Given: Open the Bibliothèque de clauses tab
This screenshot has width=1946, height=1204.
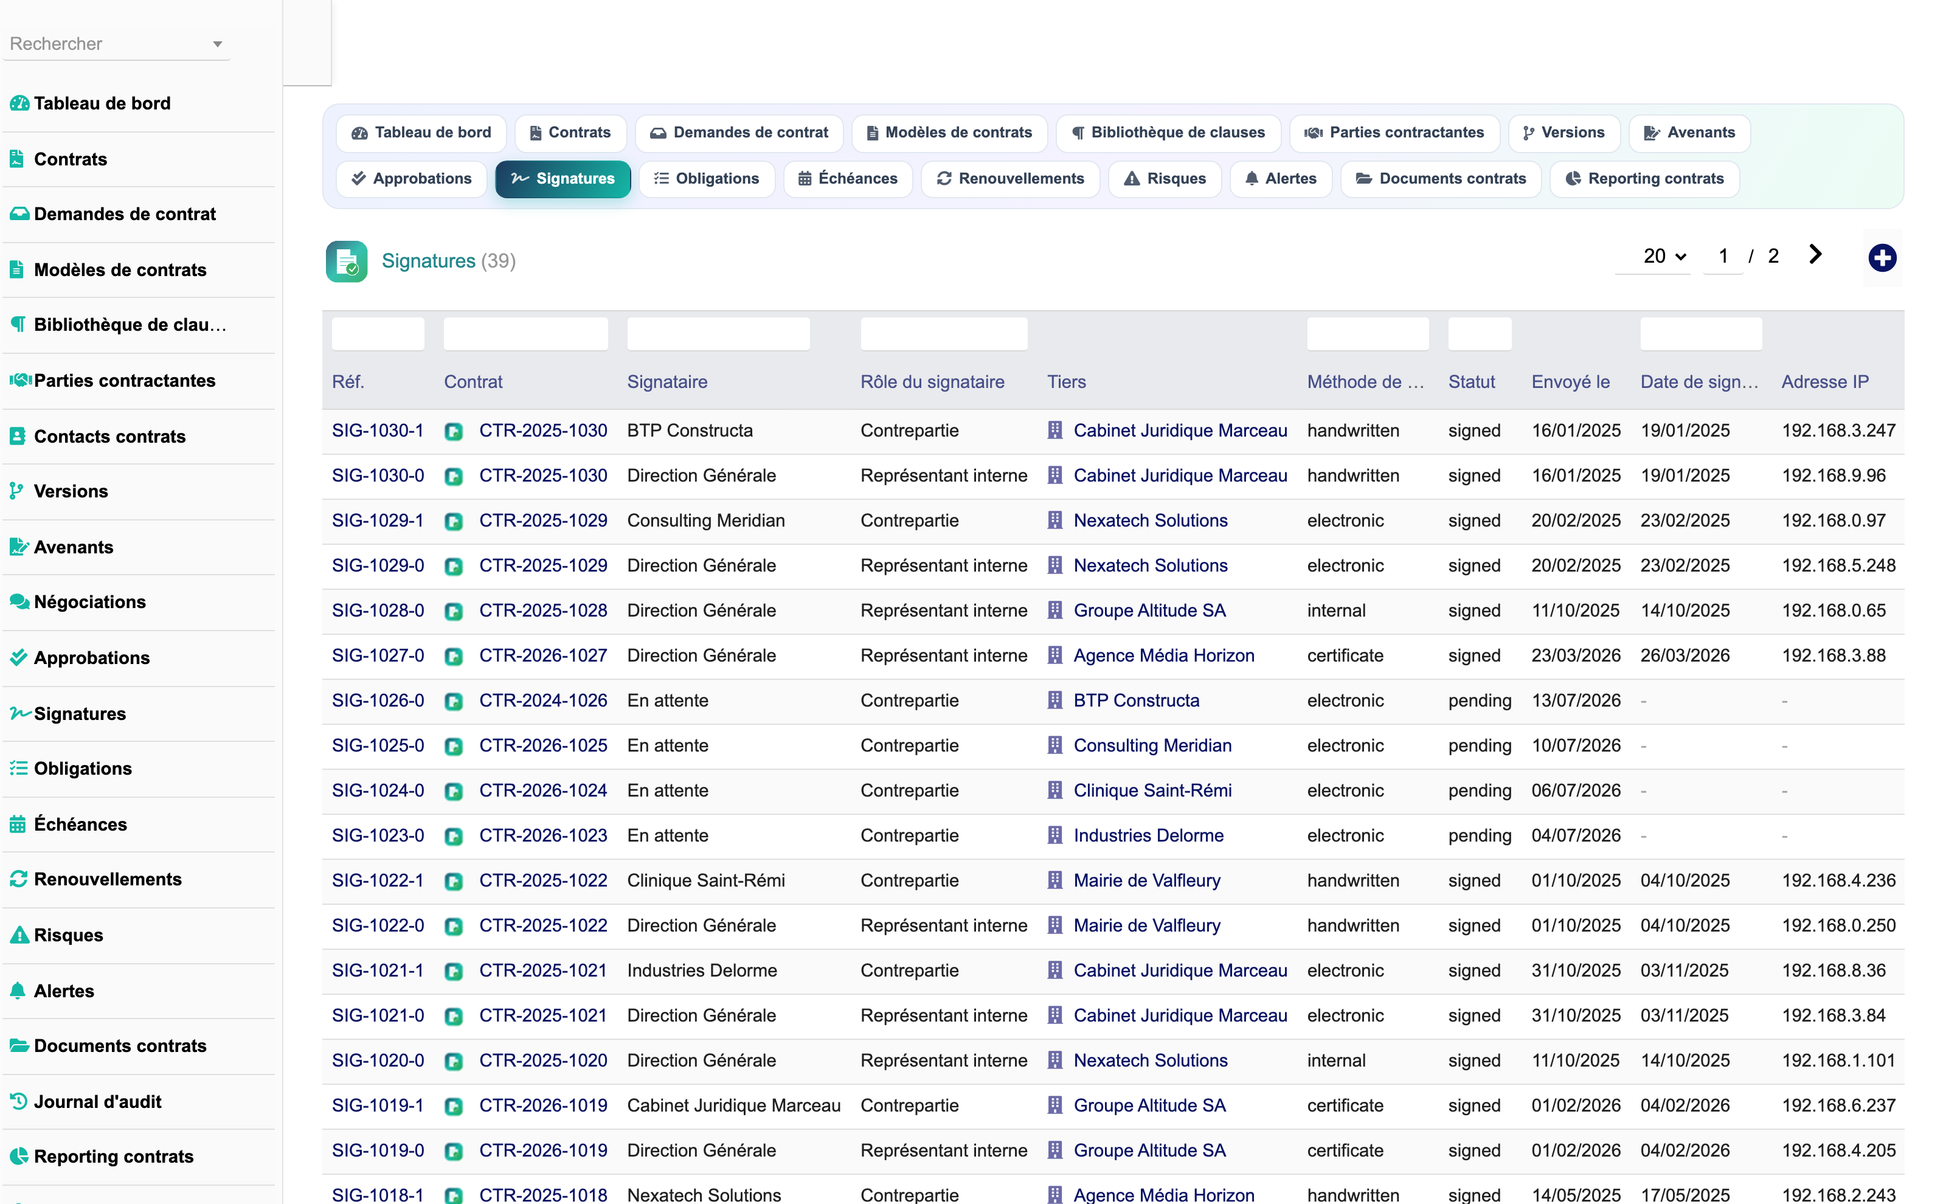Looking at the screenshot, I should click(1168, 133).
